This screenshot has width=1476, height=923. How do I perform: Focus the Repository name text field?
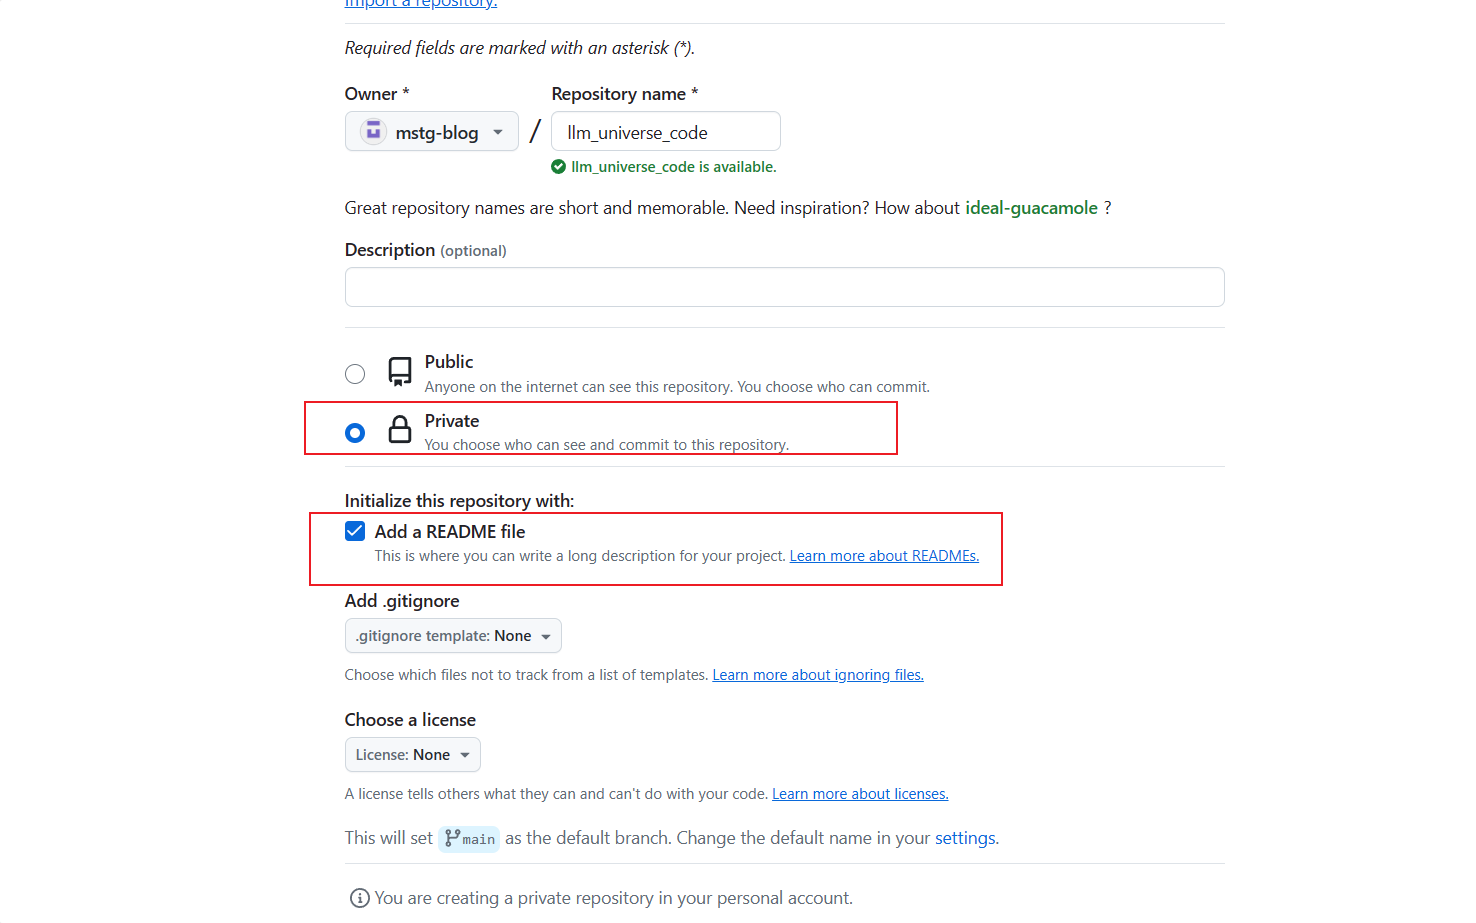665,132
